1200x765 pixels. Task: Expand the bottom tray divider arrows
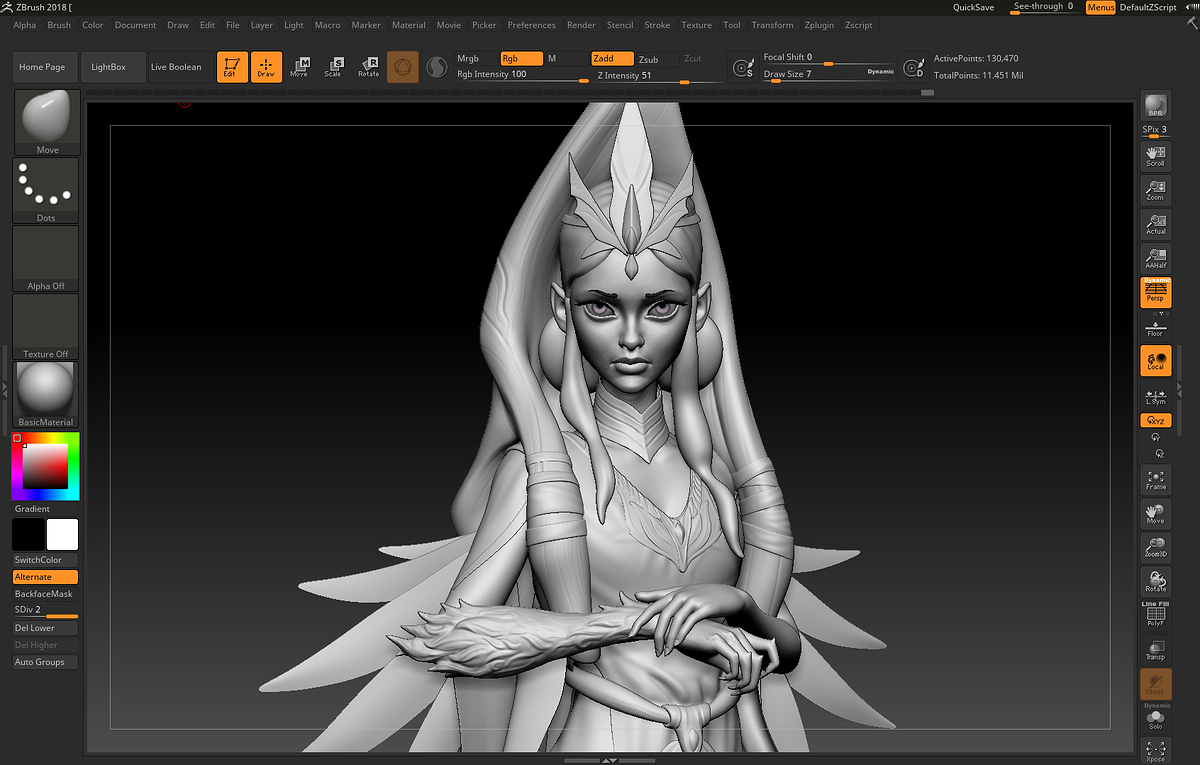pyautogui.click(x=609, y=761)
